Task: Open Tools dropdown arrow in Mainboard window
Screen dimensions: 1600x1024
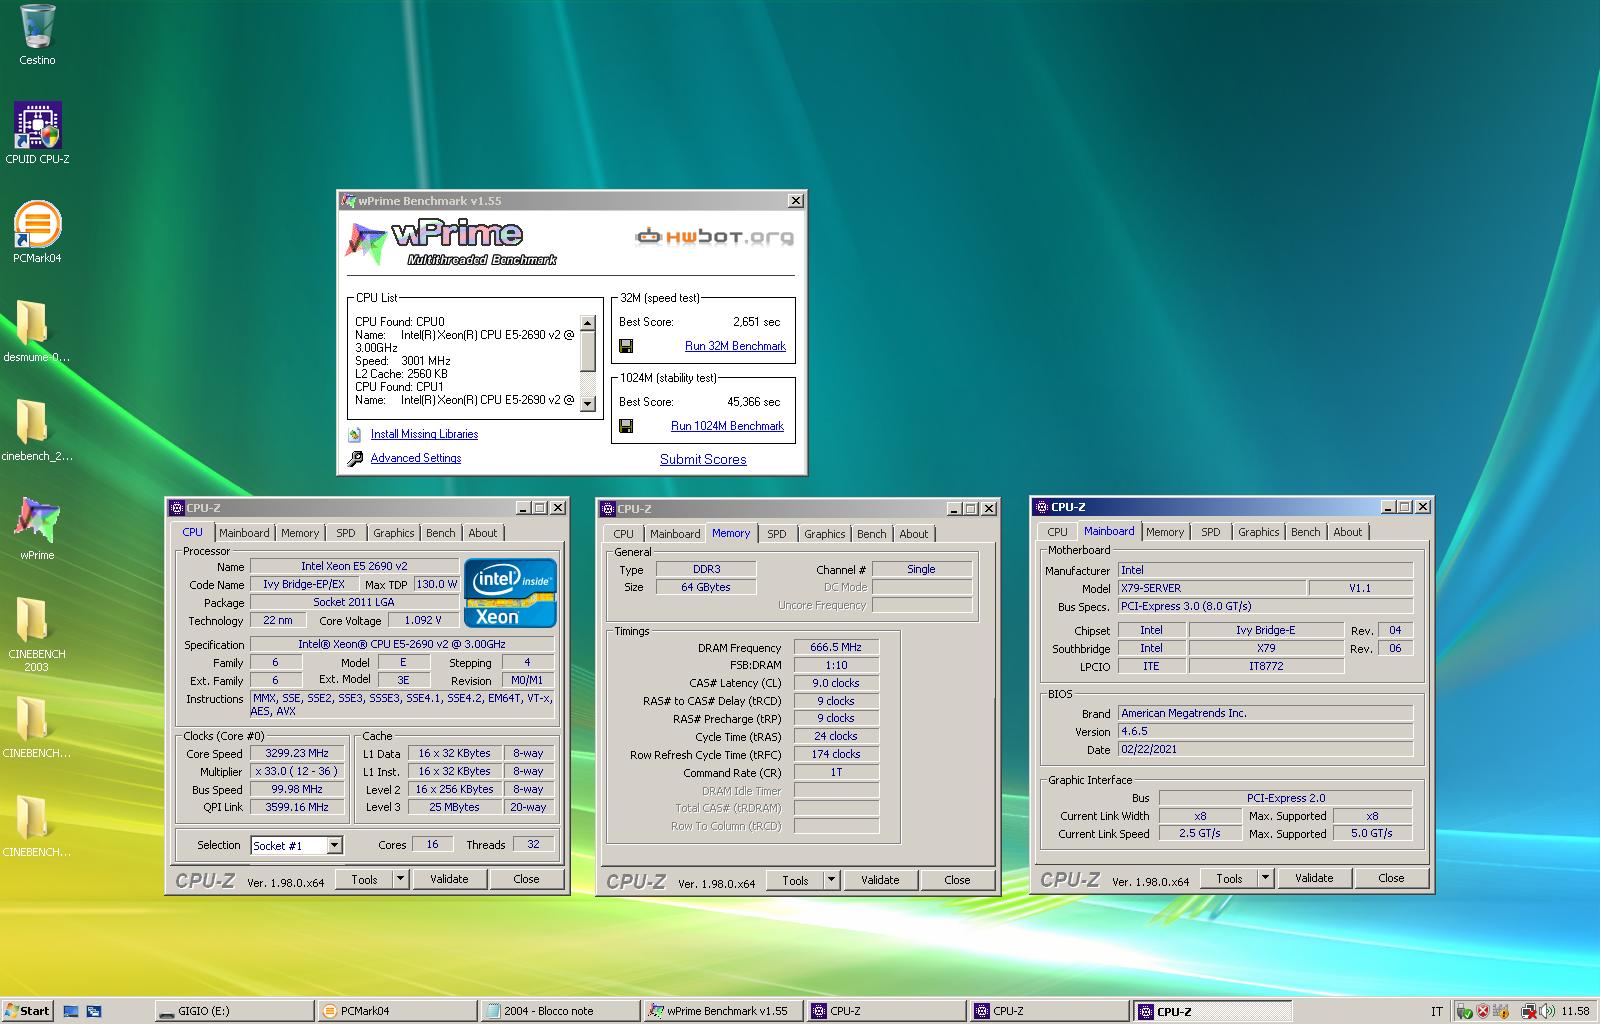Action: tap(1265, 879)
